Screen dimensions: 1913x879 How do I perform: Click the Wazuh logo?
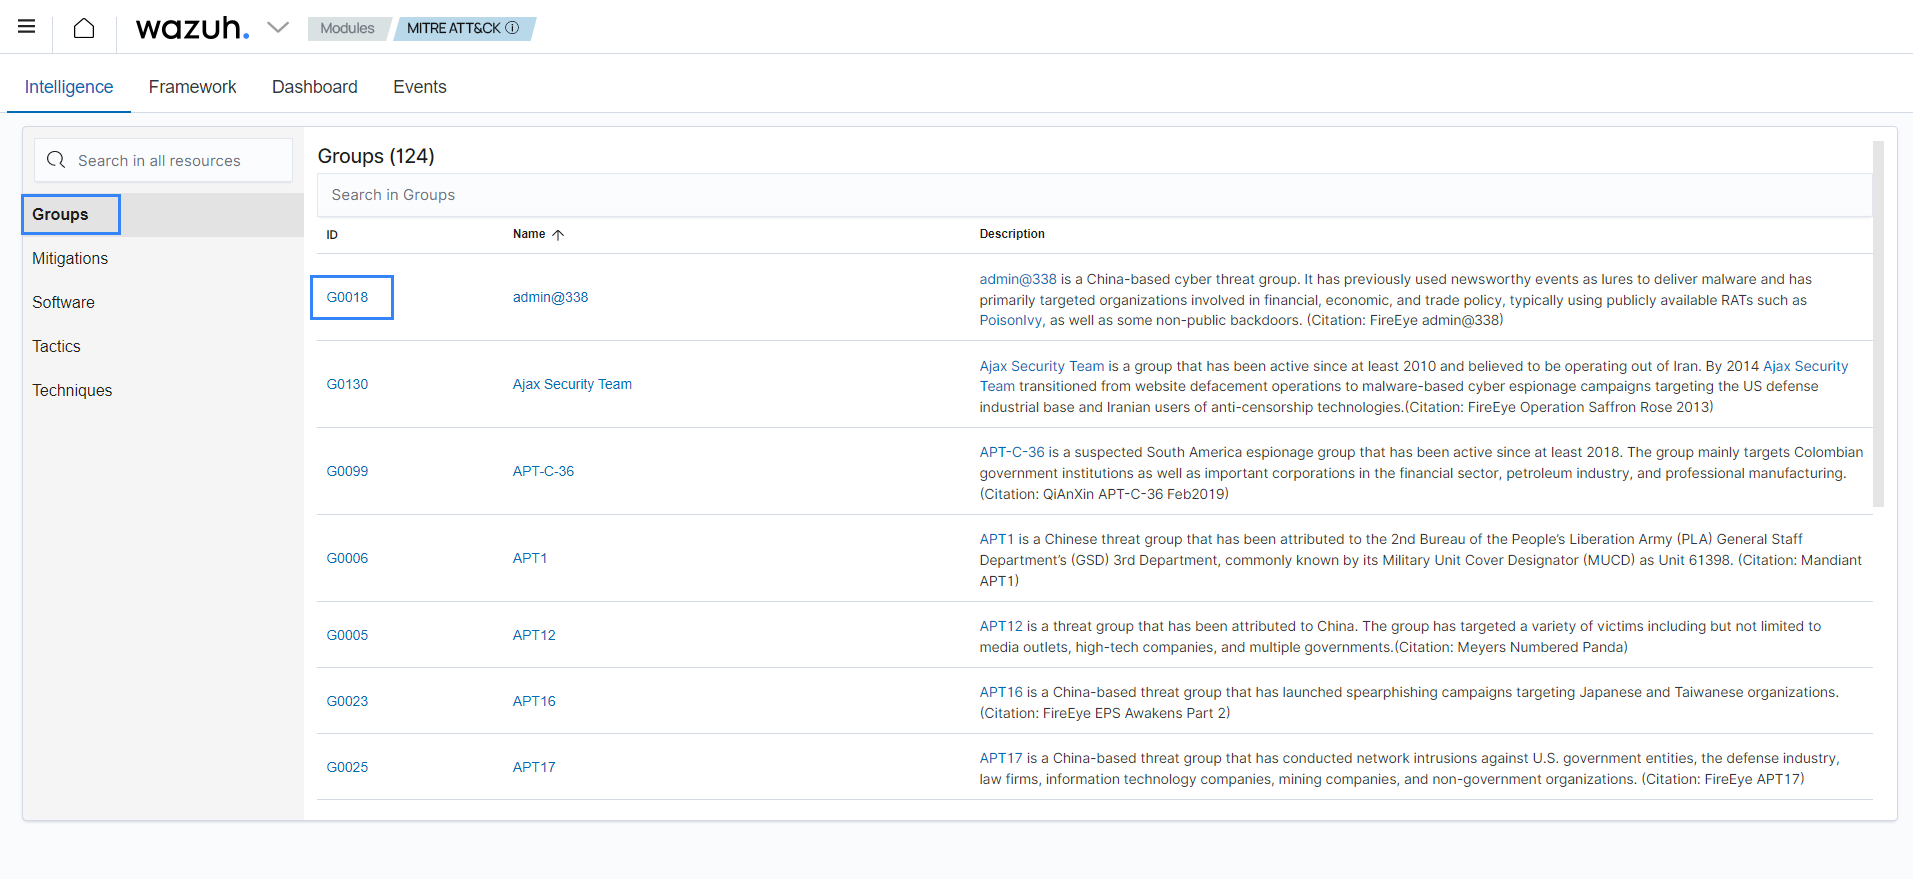click(192, 28)
